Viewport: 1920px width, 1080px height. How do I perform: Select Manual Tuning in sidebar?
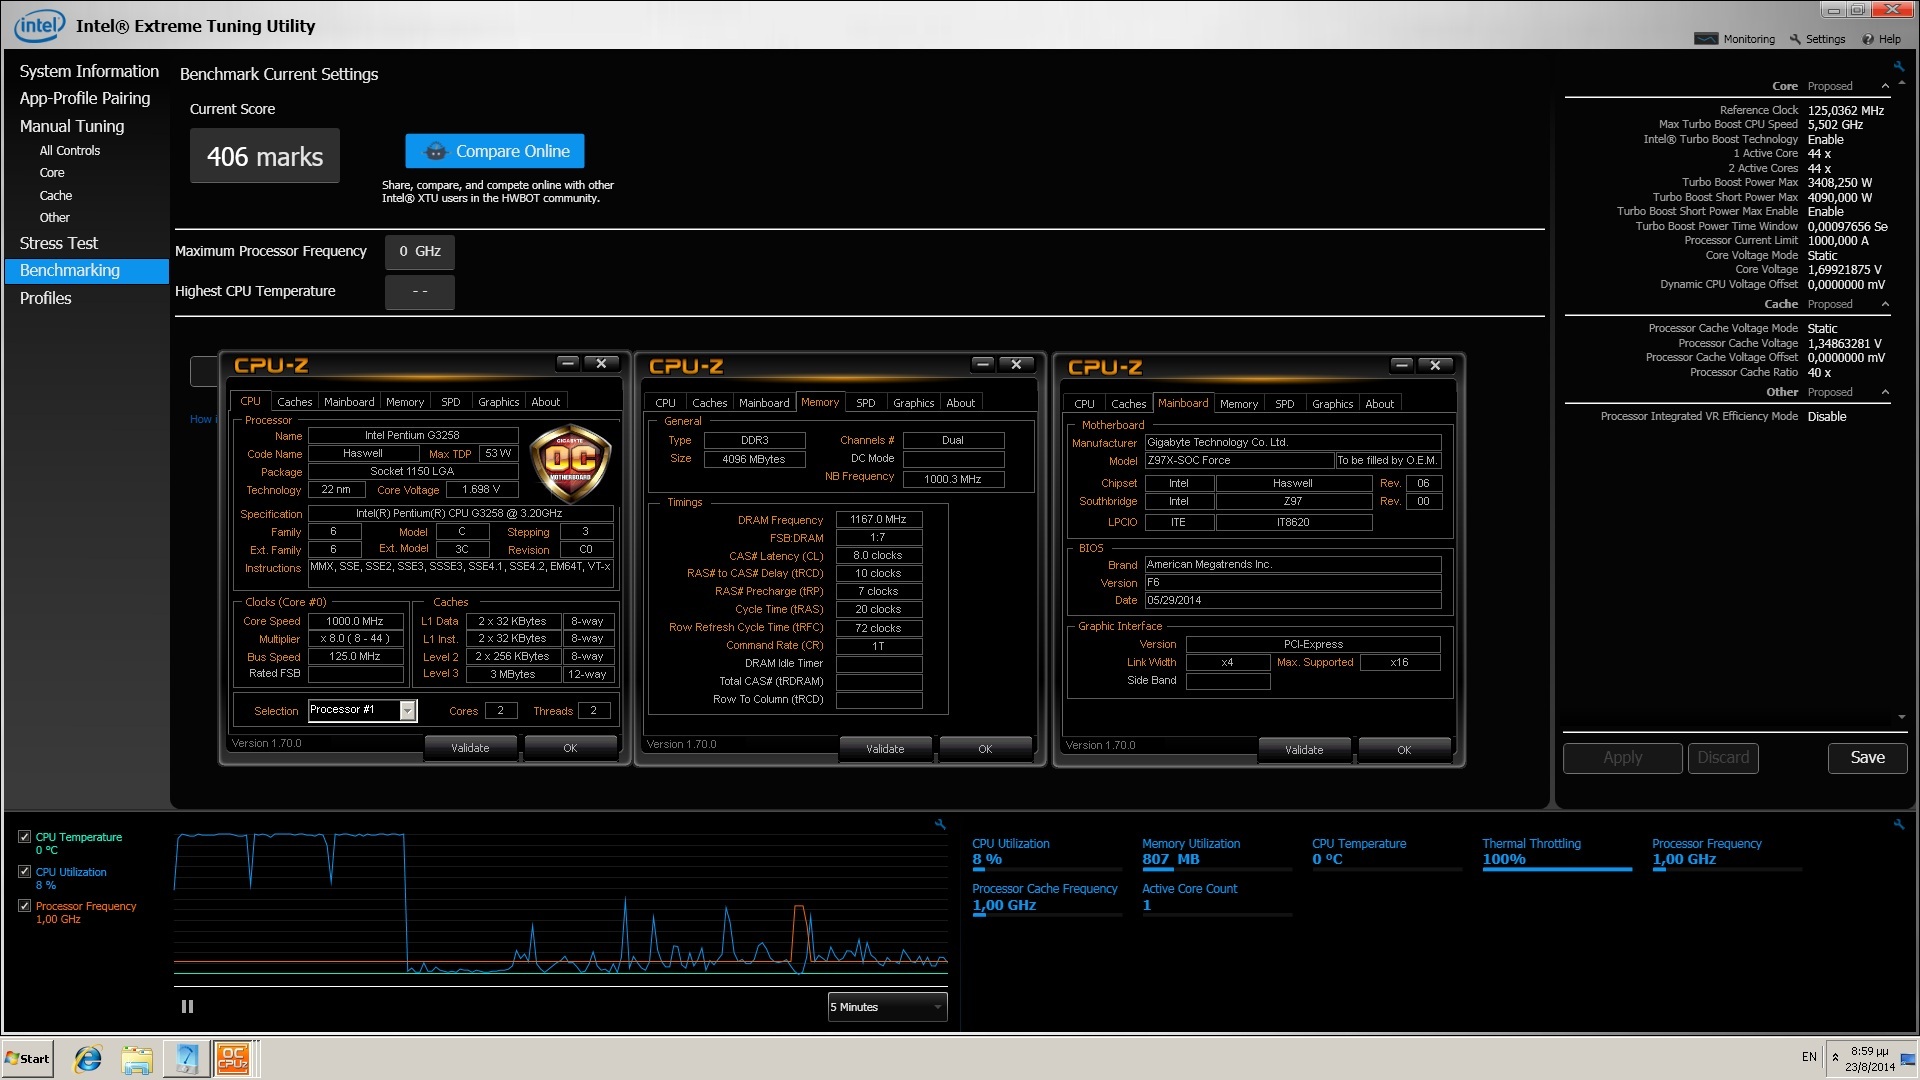[x=72, y=126]
